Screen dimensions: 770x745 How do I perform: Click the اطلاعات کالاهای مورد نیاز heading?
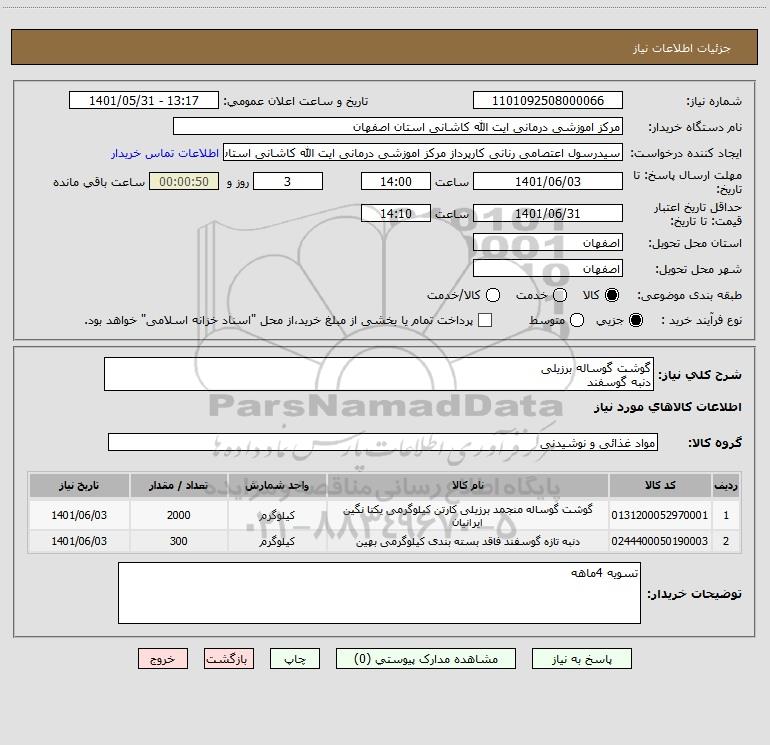tap(668, 407)
